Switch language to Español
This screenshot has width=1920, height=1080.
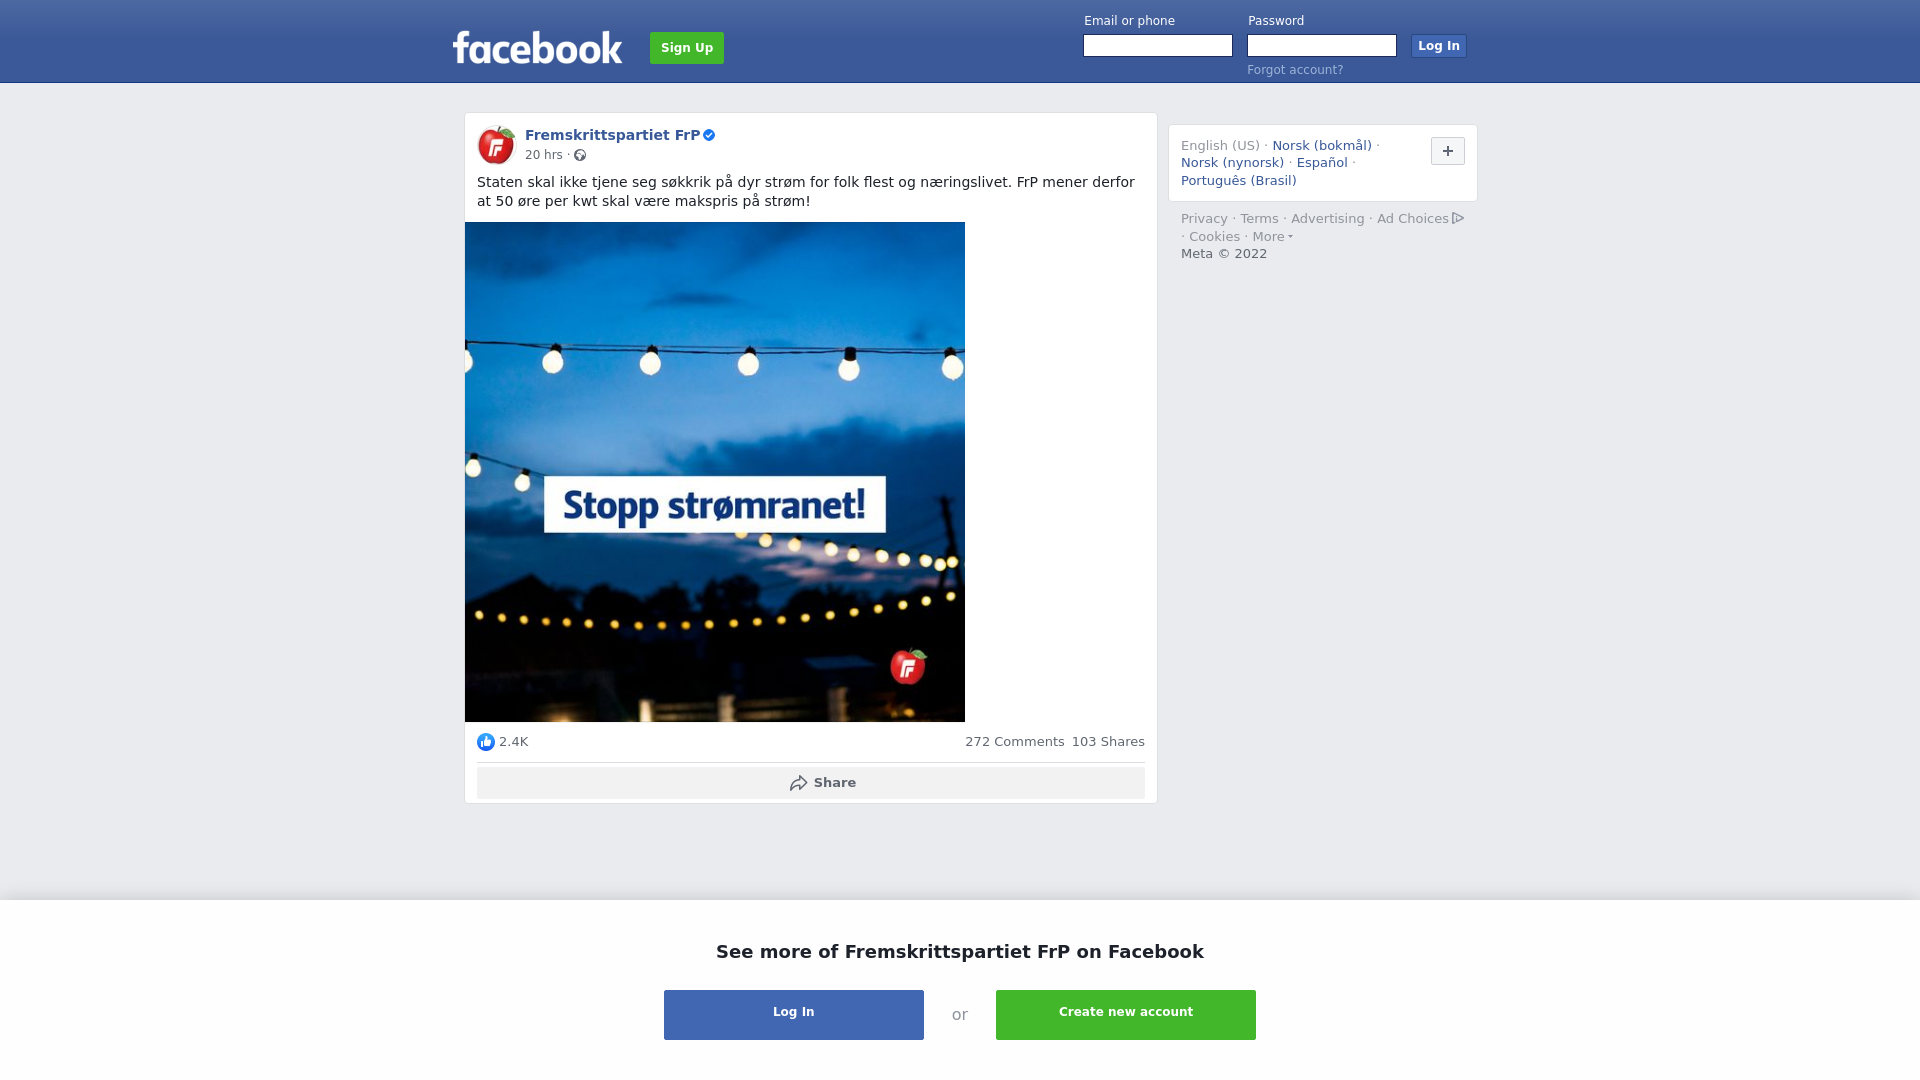pyautogui.click(x=1322, y=163)
